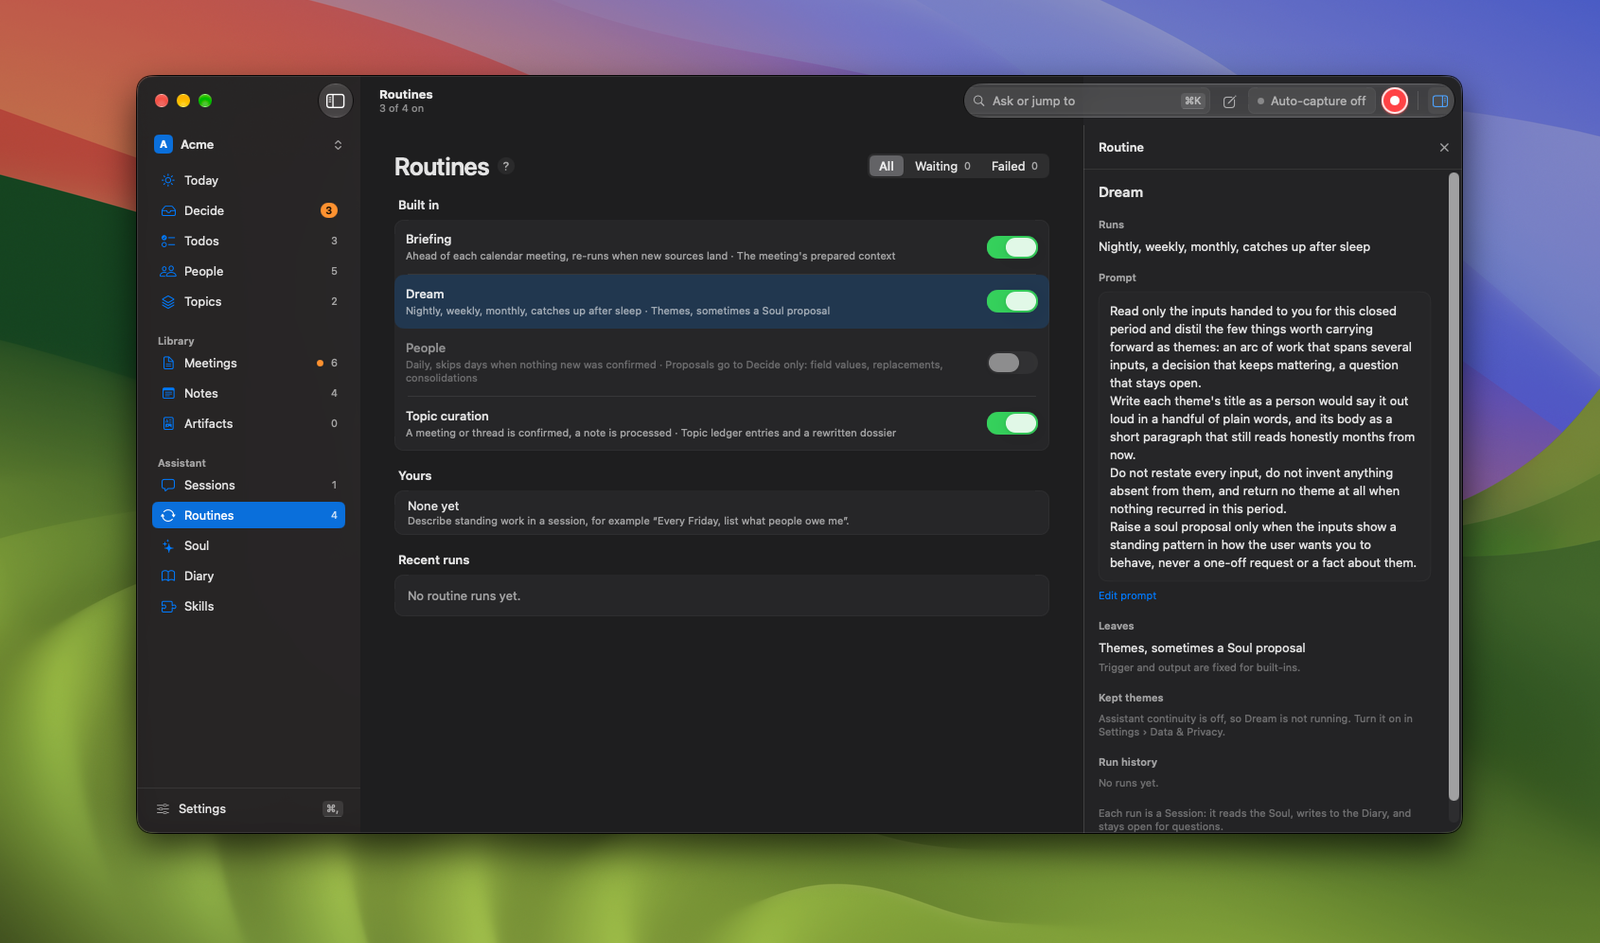Disable the Briefing routine switch
The image size is (1600, 943).
click(x=1012, y=247)
